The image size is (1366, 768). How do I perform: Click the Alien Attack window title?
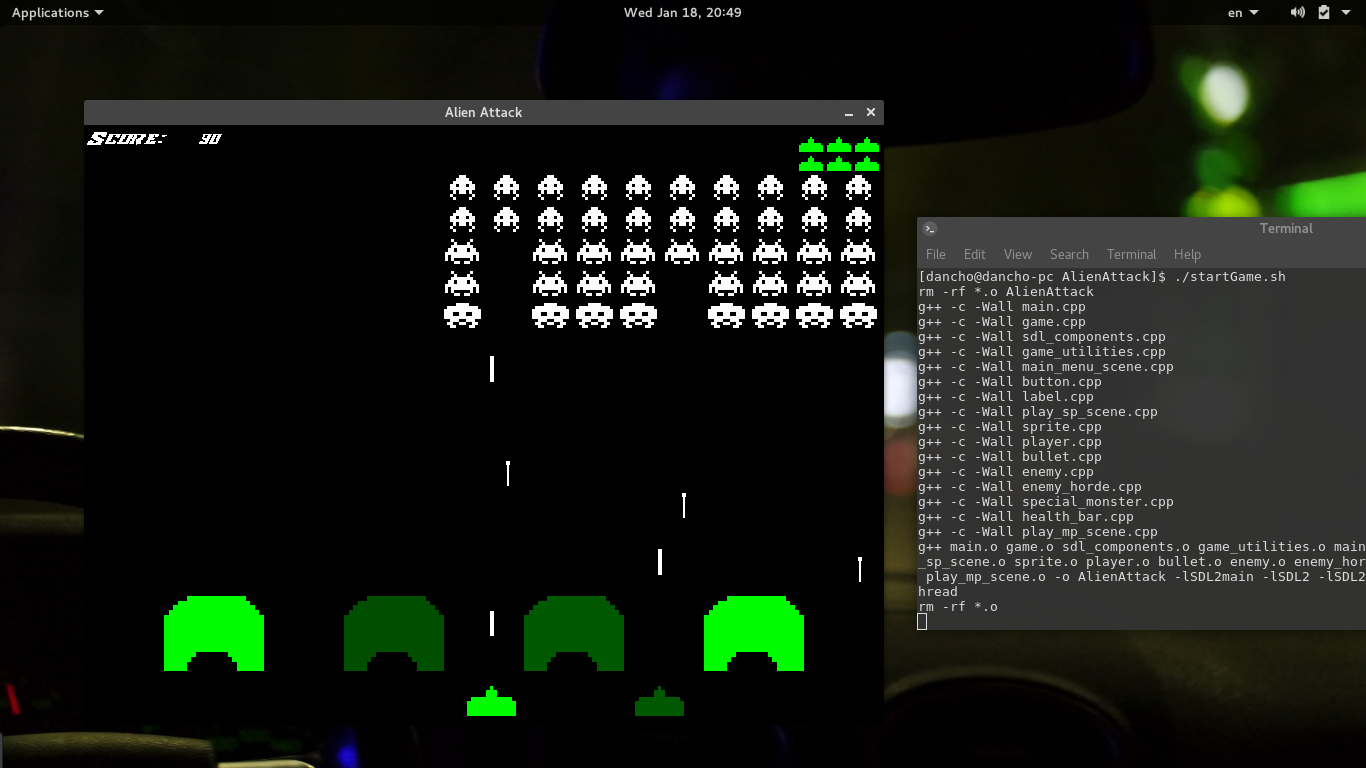click(484, 113)
